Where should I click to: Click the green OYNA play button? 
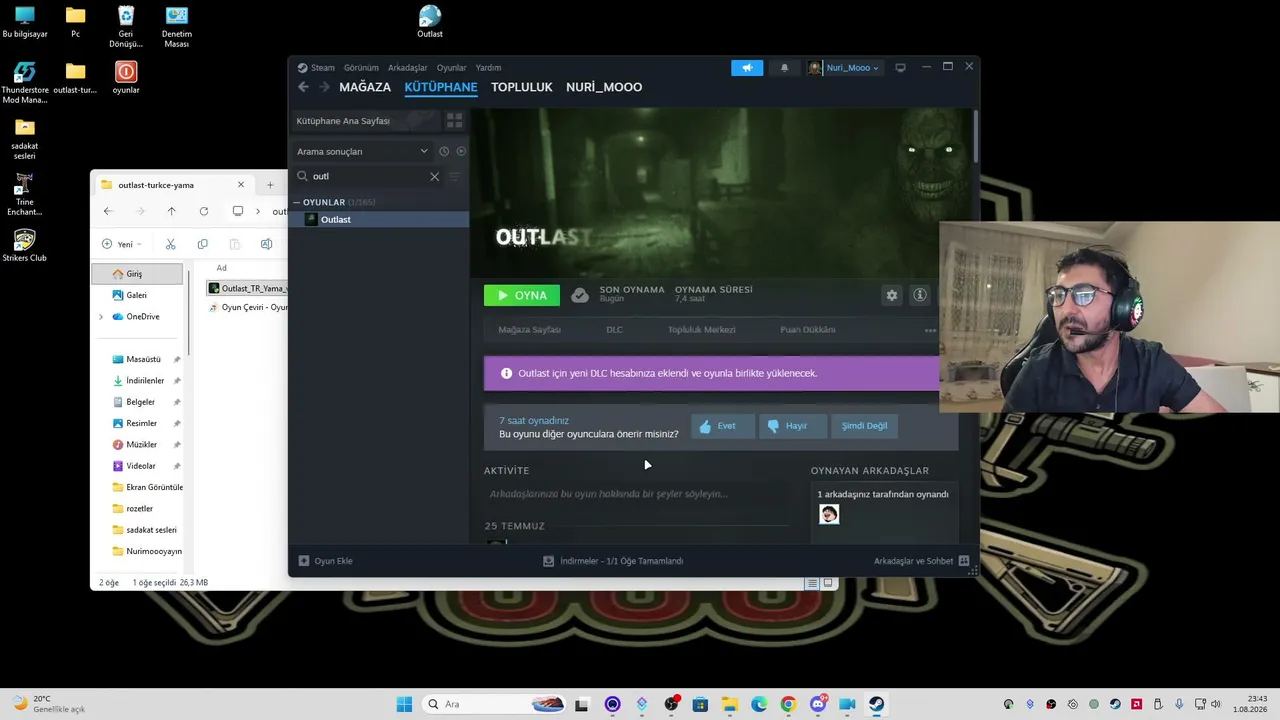coord(522,295)
